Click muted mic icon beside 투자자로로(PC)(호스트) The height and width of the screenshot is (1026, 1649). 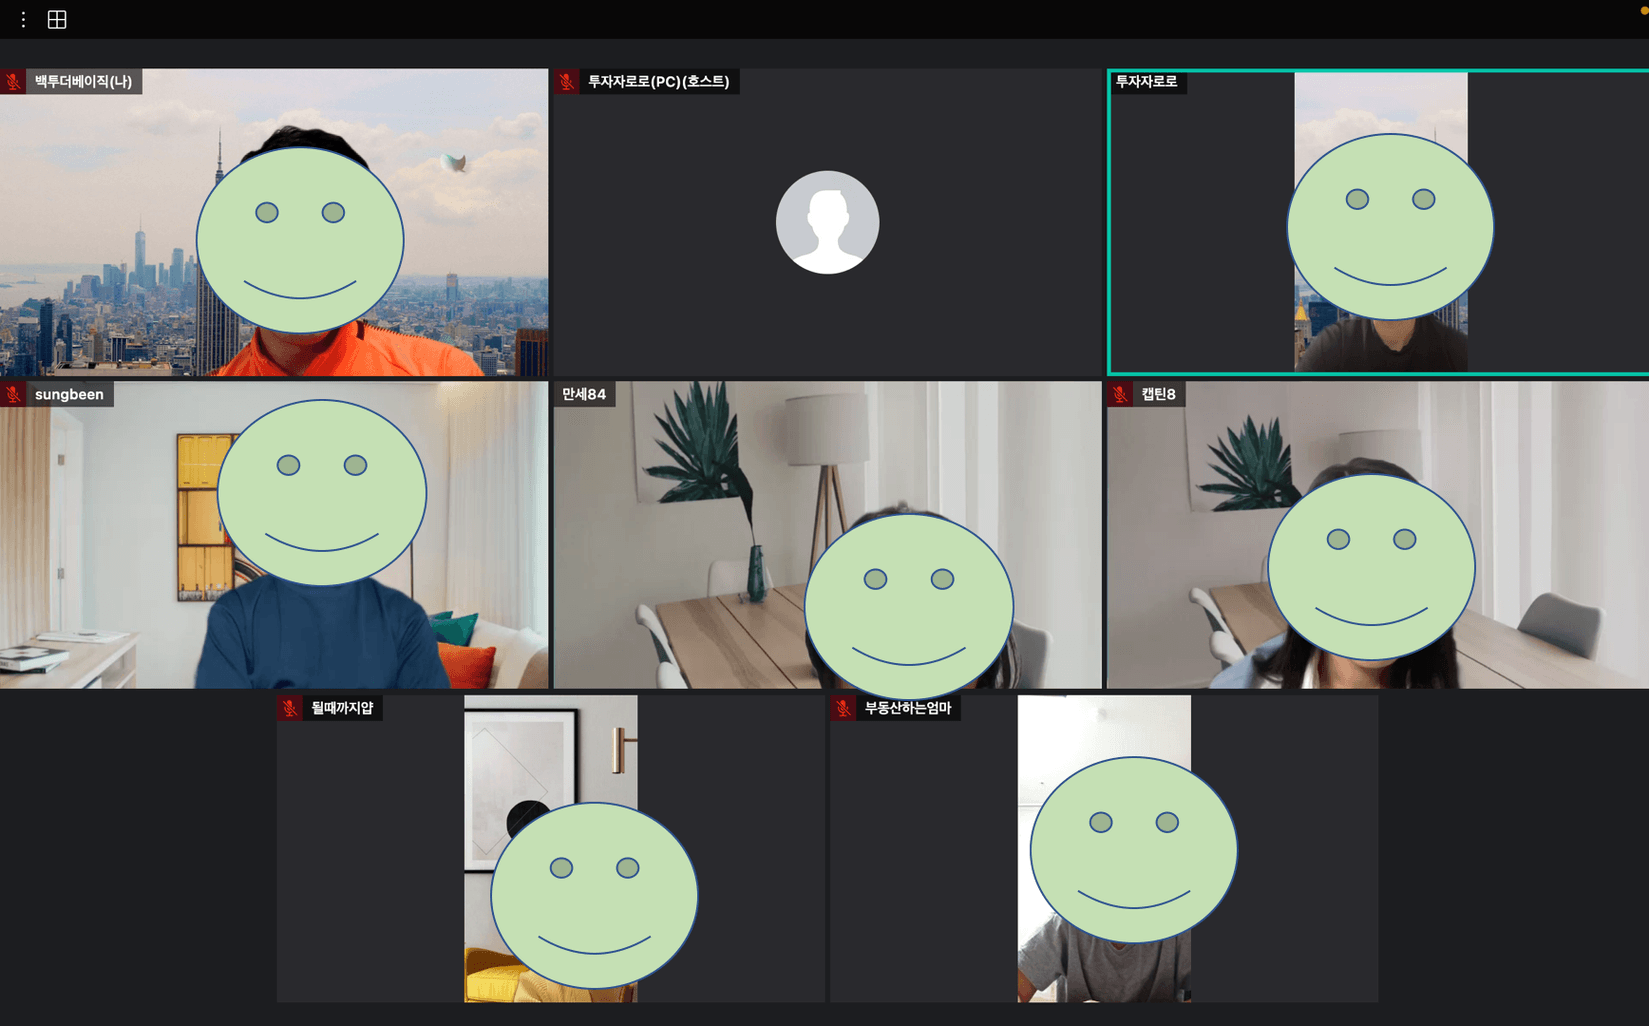click(x=567, y=82)
